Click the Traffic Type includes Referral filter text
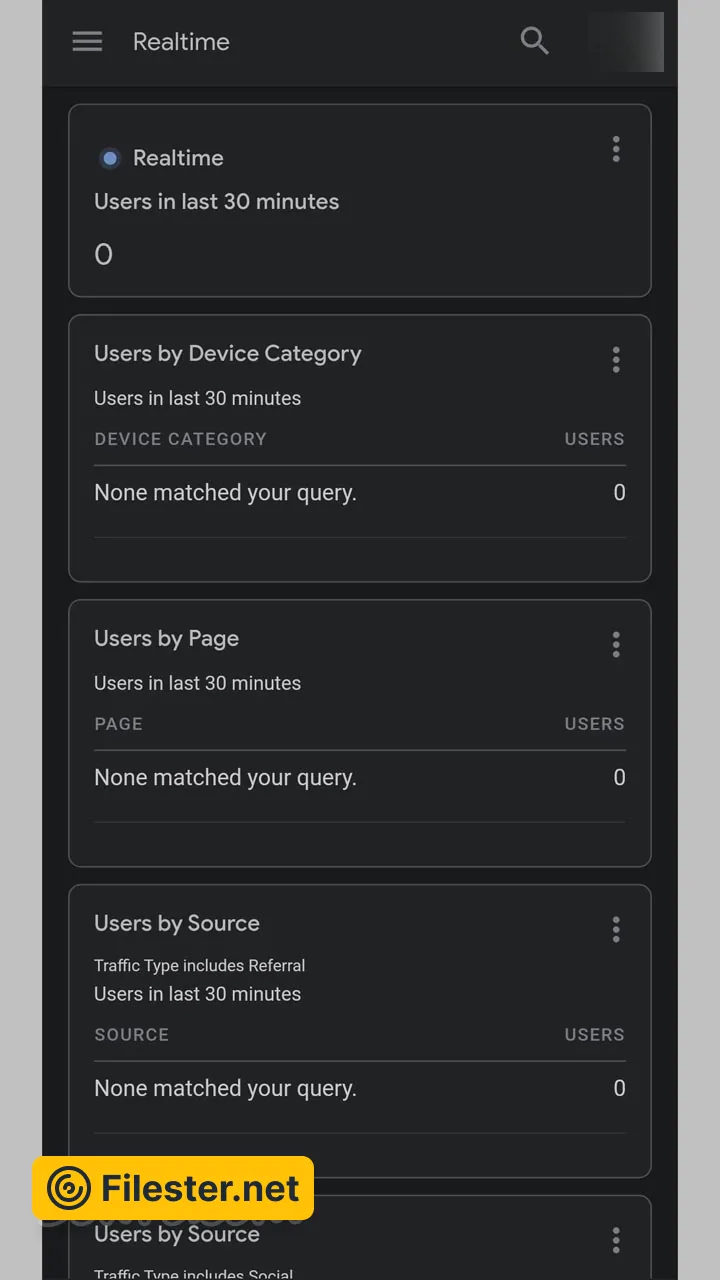Image resolution: width=720 pixels, height=1280 pixels. coord(200,966)
